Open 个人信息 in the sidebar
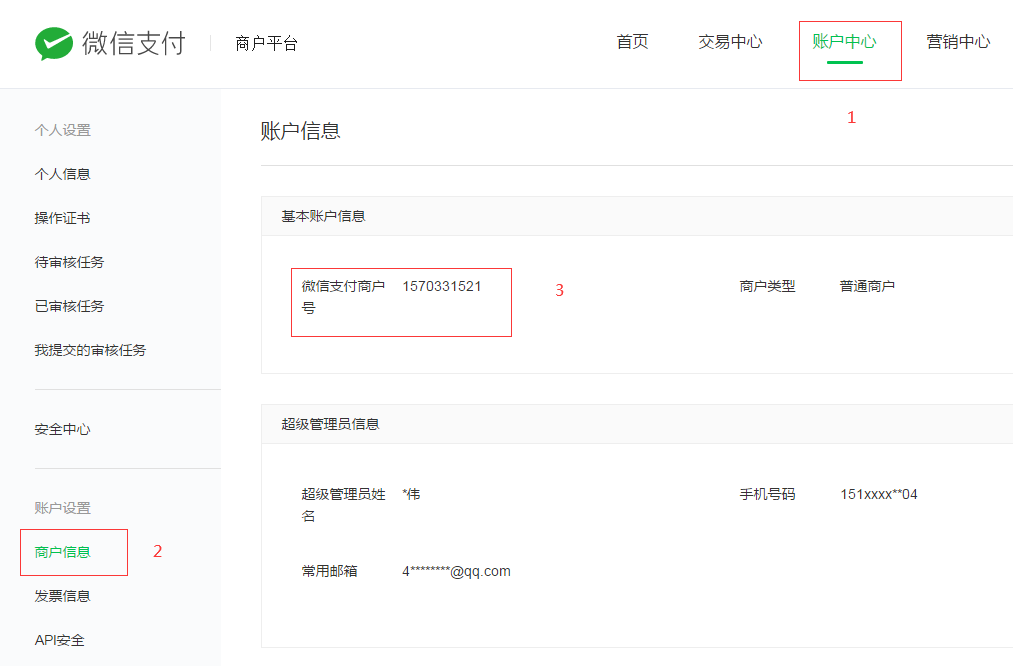Screen dimensions: 1013x666 (63, 174)
